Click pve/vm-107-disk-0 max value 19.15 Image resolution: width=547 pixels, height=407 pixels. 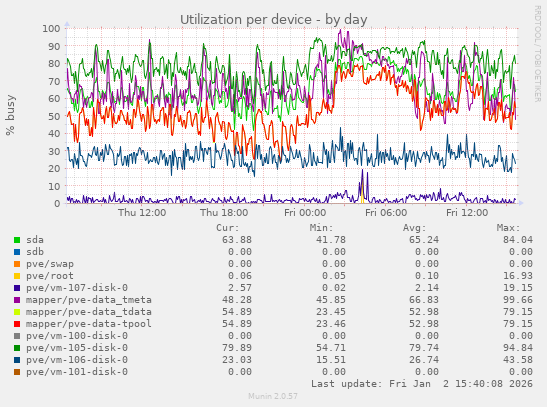click(x=518, y=288)
